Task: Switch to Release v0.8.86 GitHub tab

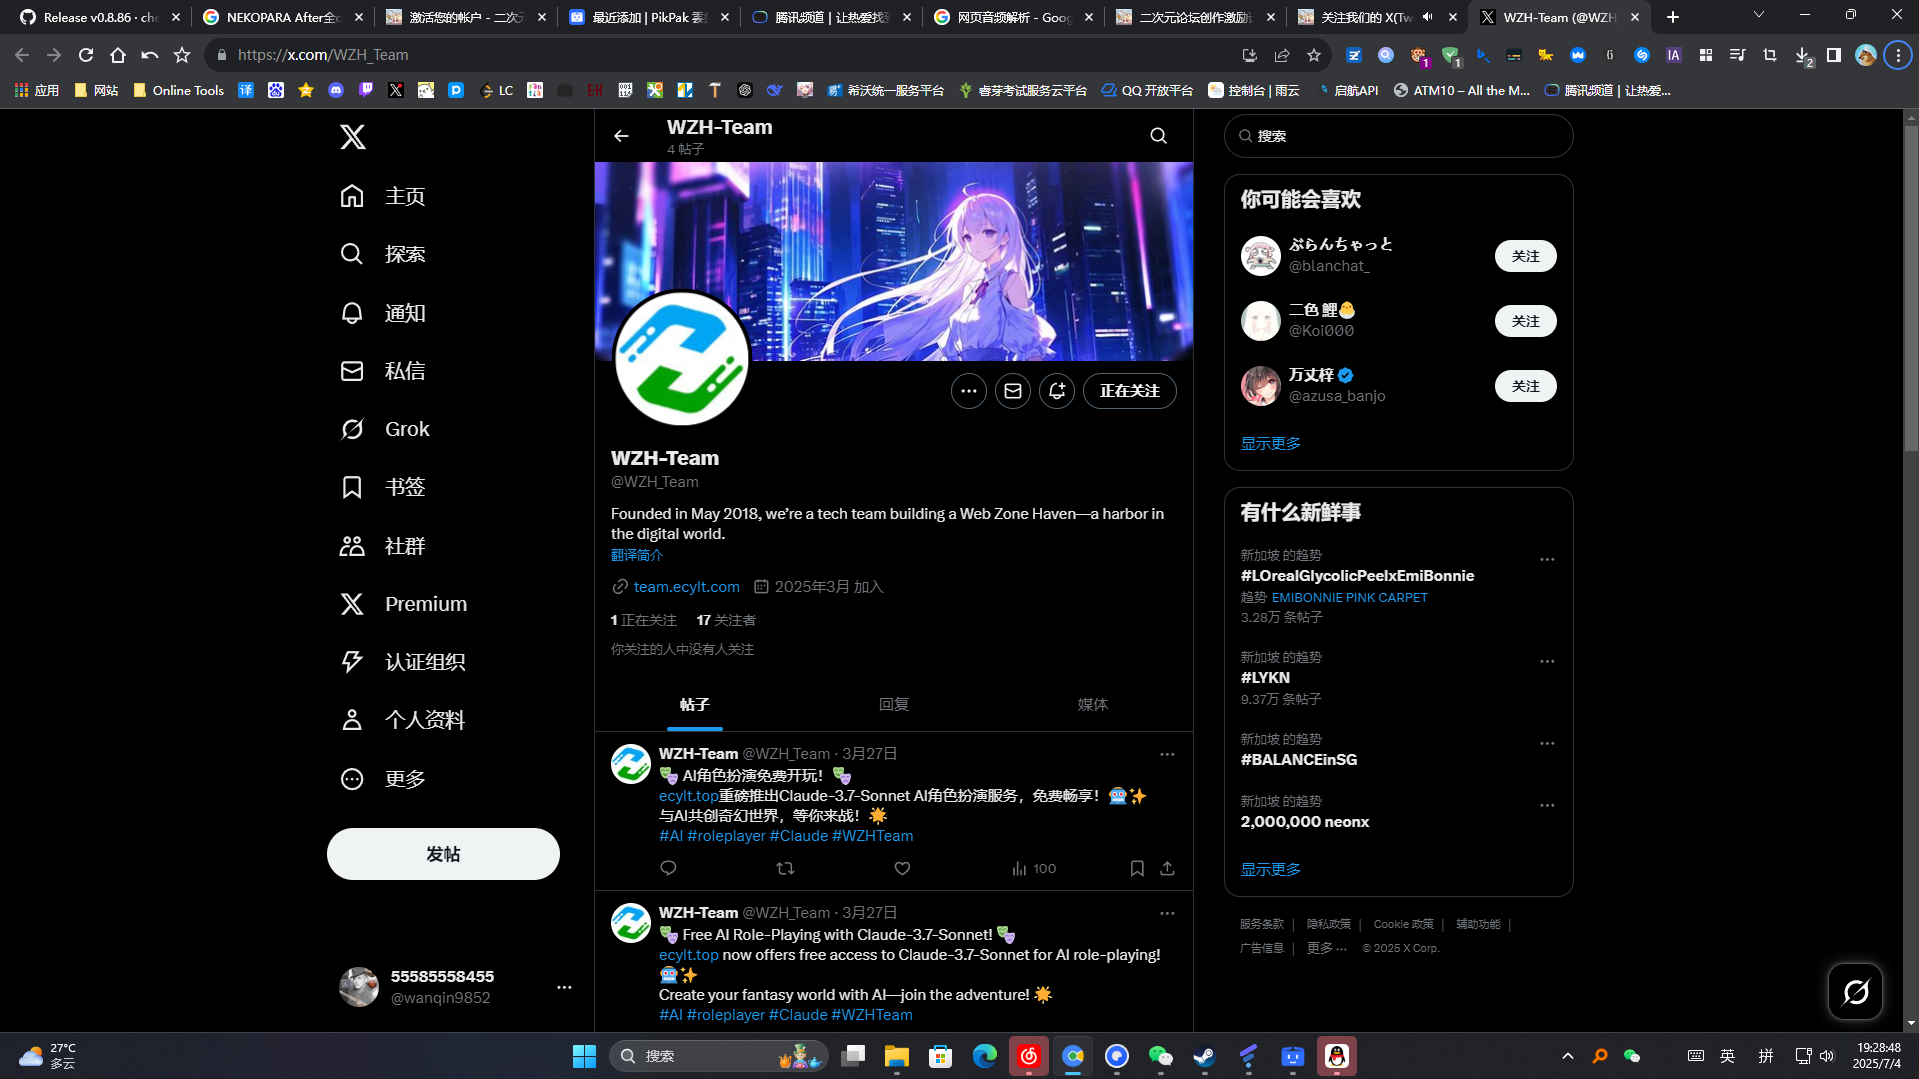Action: pyautogui.click(x=100, y=17)
